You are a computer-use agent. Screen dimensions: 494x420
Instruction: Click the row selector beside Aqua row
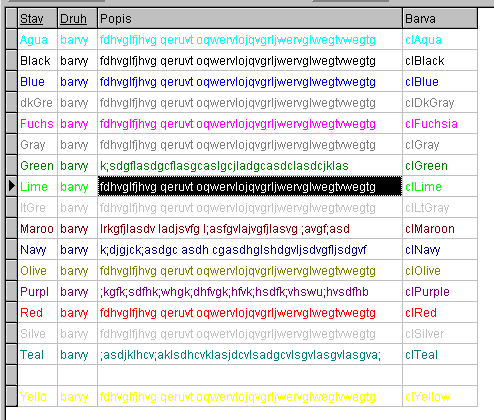point(12,39)
